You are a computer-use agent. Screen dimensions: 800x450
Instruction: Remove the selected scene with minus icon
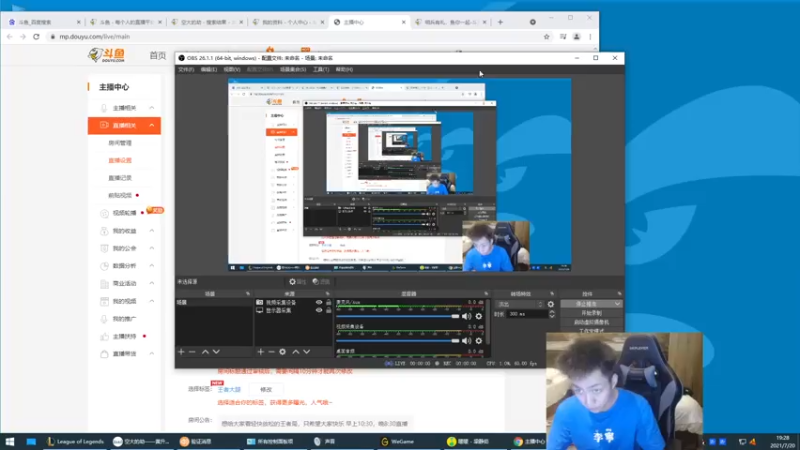(192, 352)
